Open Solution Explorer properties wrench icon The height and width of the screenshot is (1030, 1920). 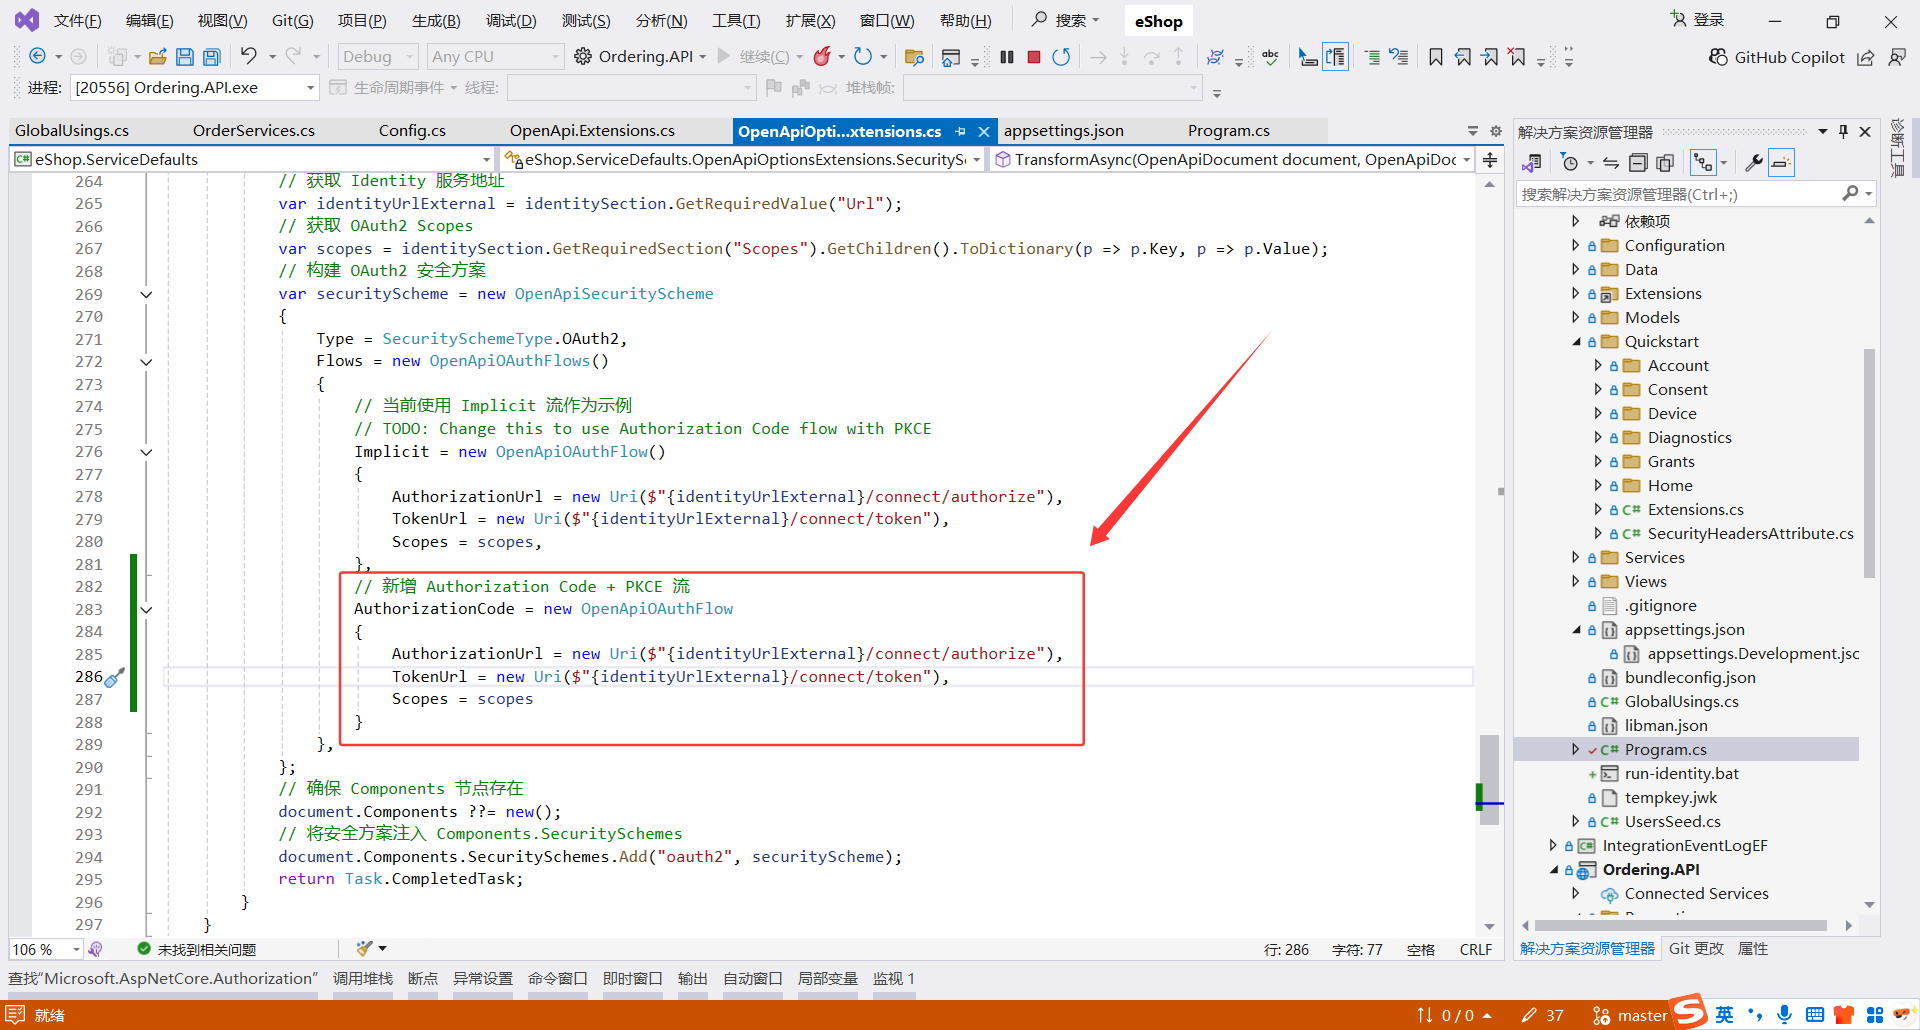[1753, 163]
